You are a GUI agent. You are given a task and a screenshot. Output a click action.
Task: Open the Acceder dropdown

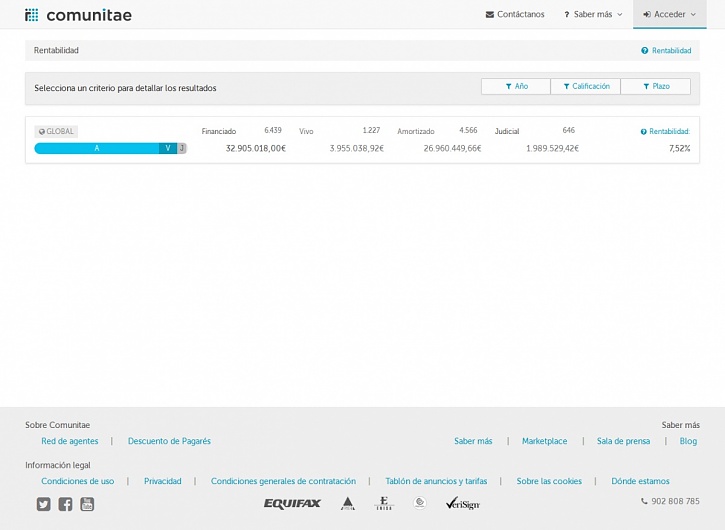pos(670,15)
